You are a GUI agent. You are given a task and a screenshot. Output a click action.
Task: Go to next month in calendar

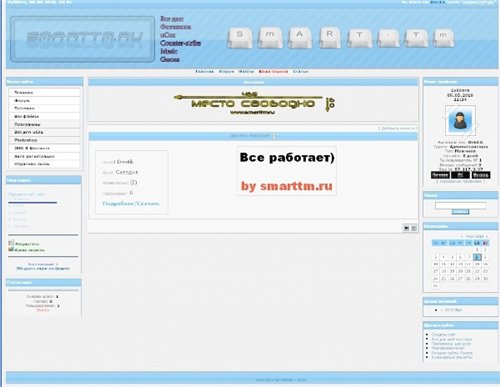tap(486, 236)
